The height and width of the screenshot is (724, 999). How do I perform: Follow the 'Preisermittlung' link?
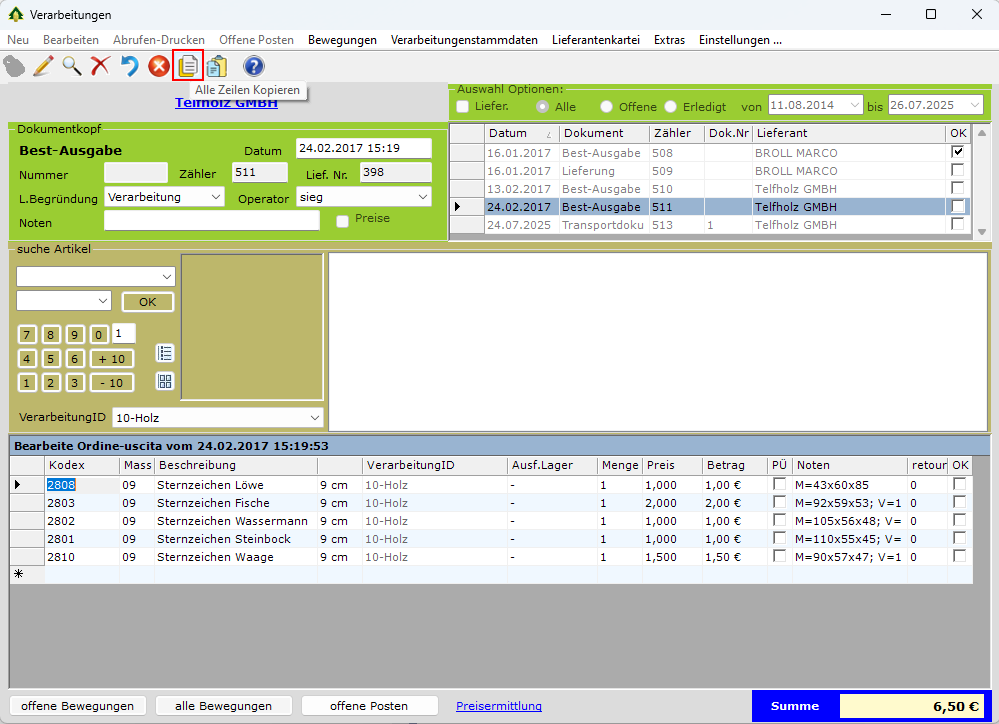pos(499,706)
